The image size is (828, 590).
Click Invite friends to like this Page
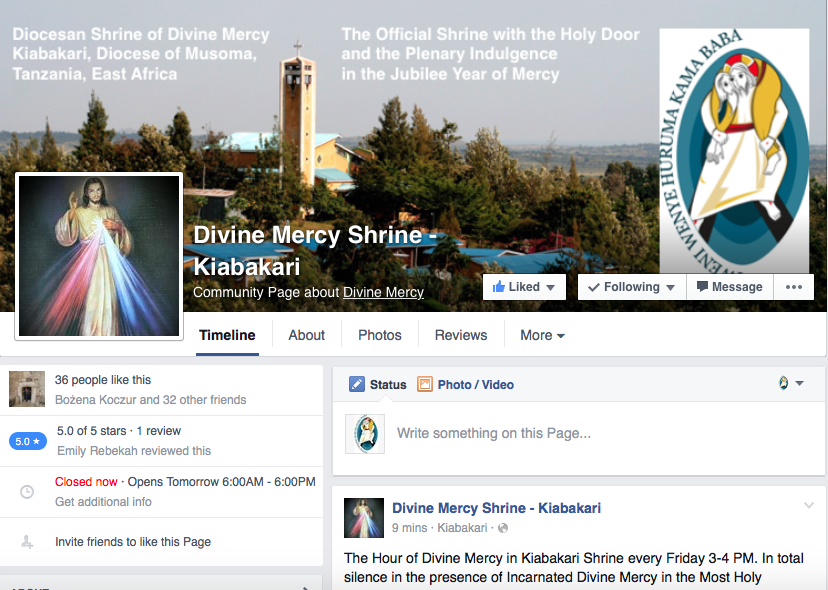tap(133, 542)
